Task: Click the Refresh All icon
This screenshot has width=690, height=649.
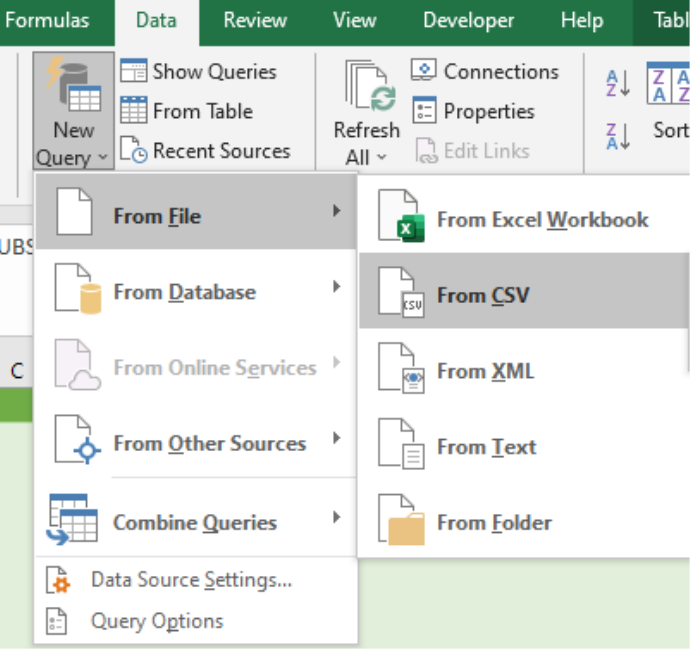Action: point(370,85)
